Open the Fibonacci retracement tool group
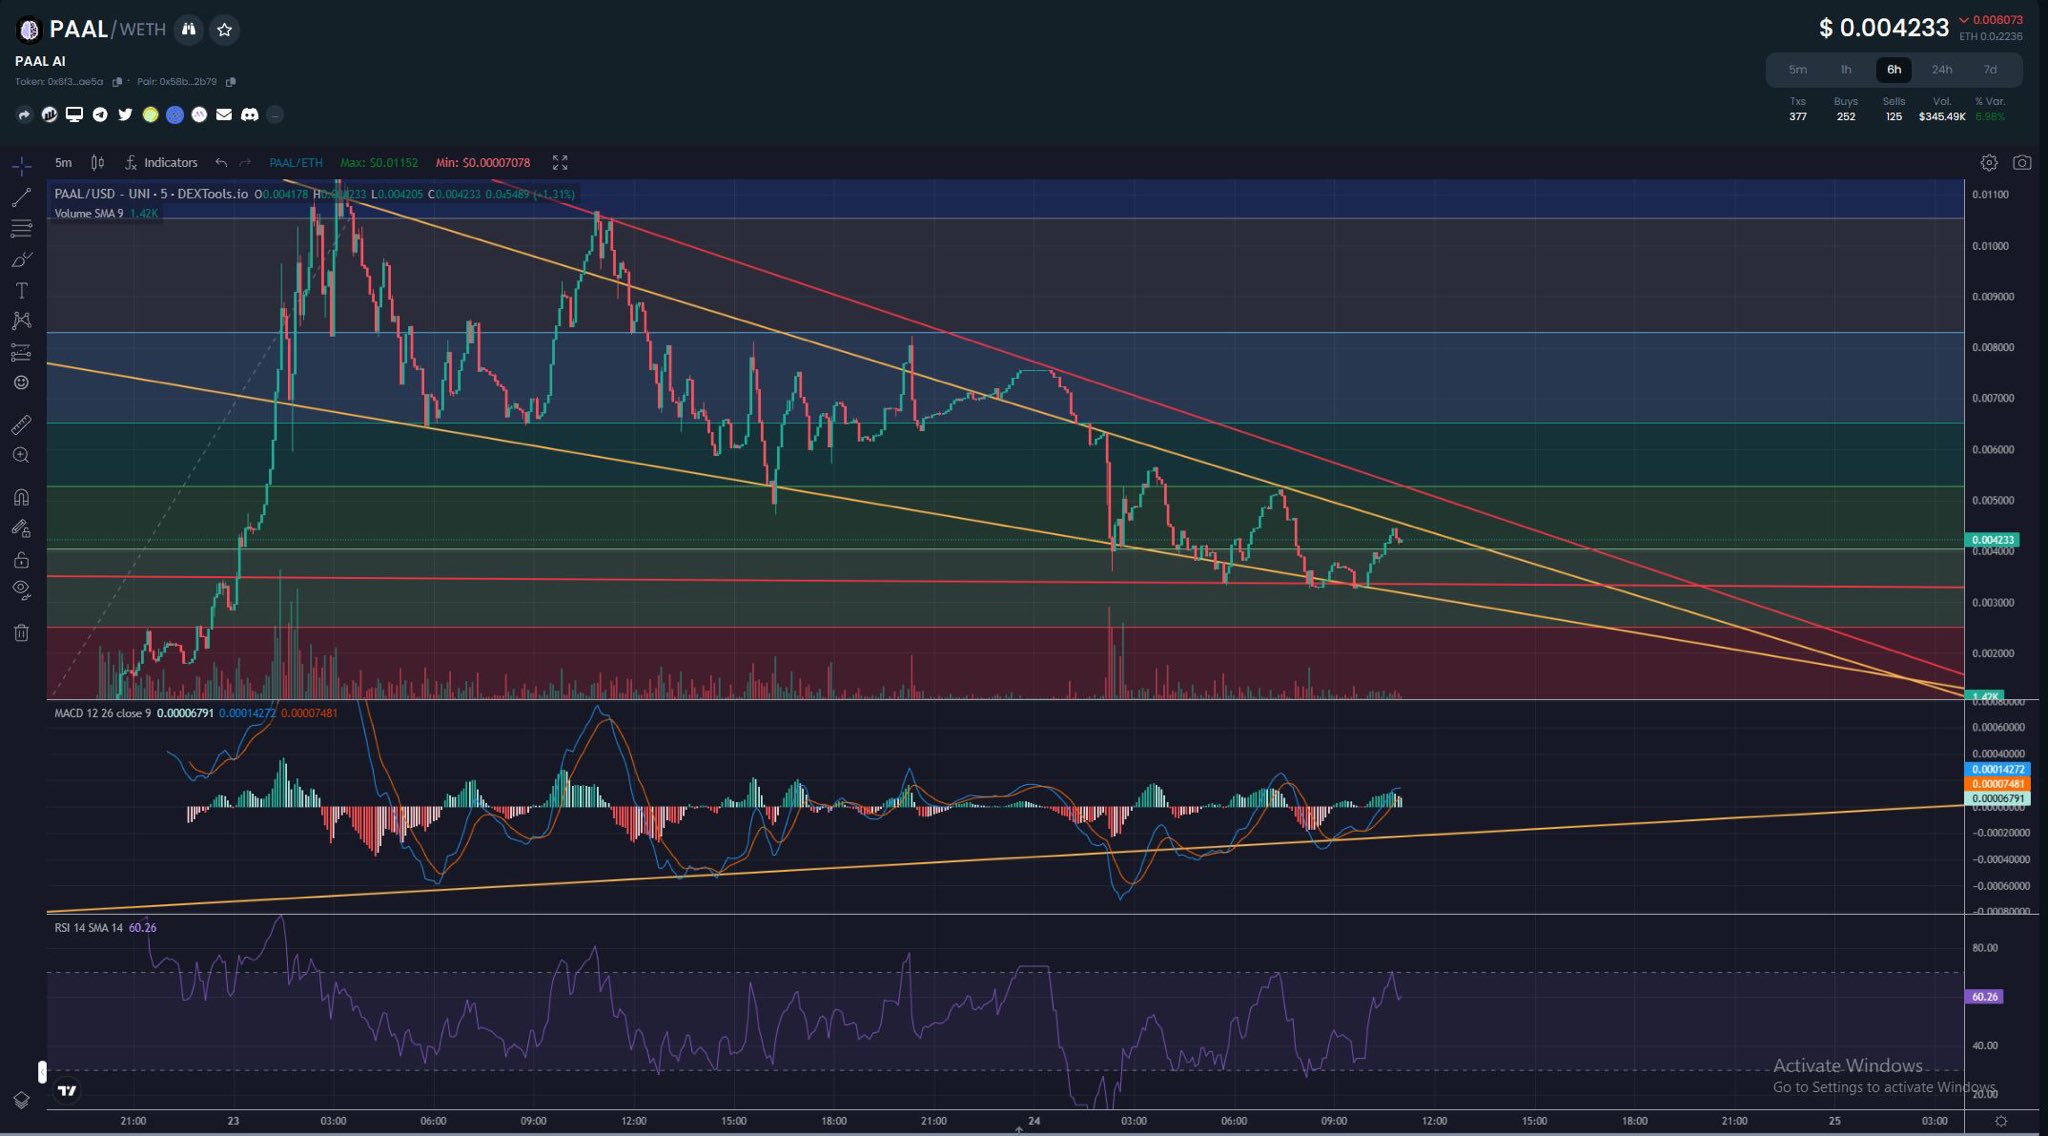This screenshot has width=2048, height=1136. click(21, 229)
